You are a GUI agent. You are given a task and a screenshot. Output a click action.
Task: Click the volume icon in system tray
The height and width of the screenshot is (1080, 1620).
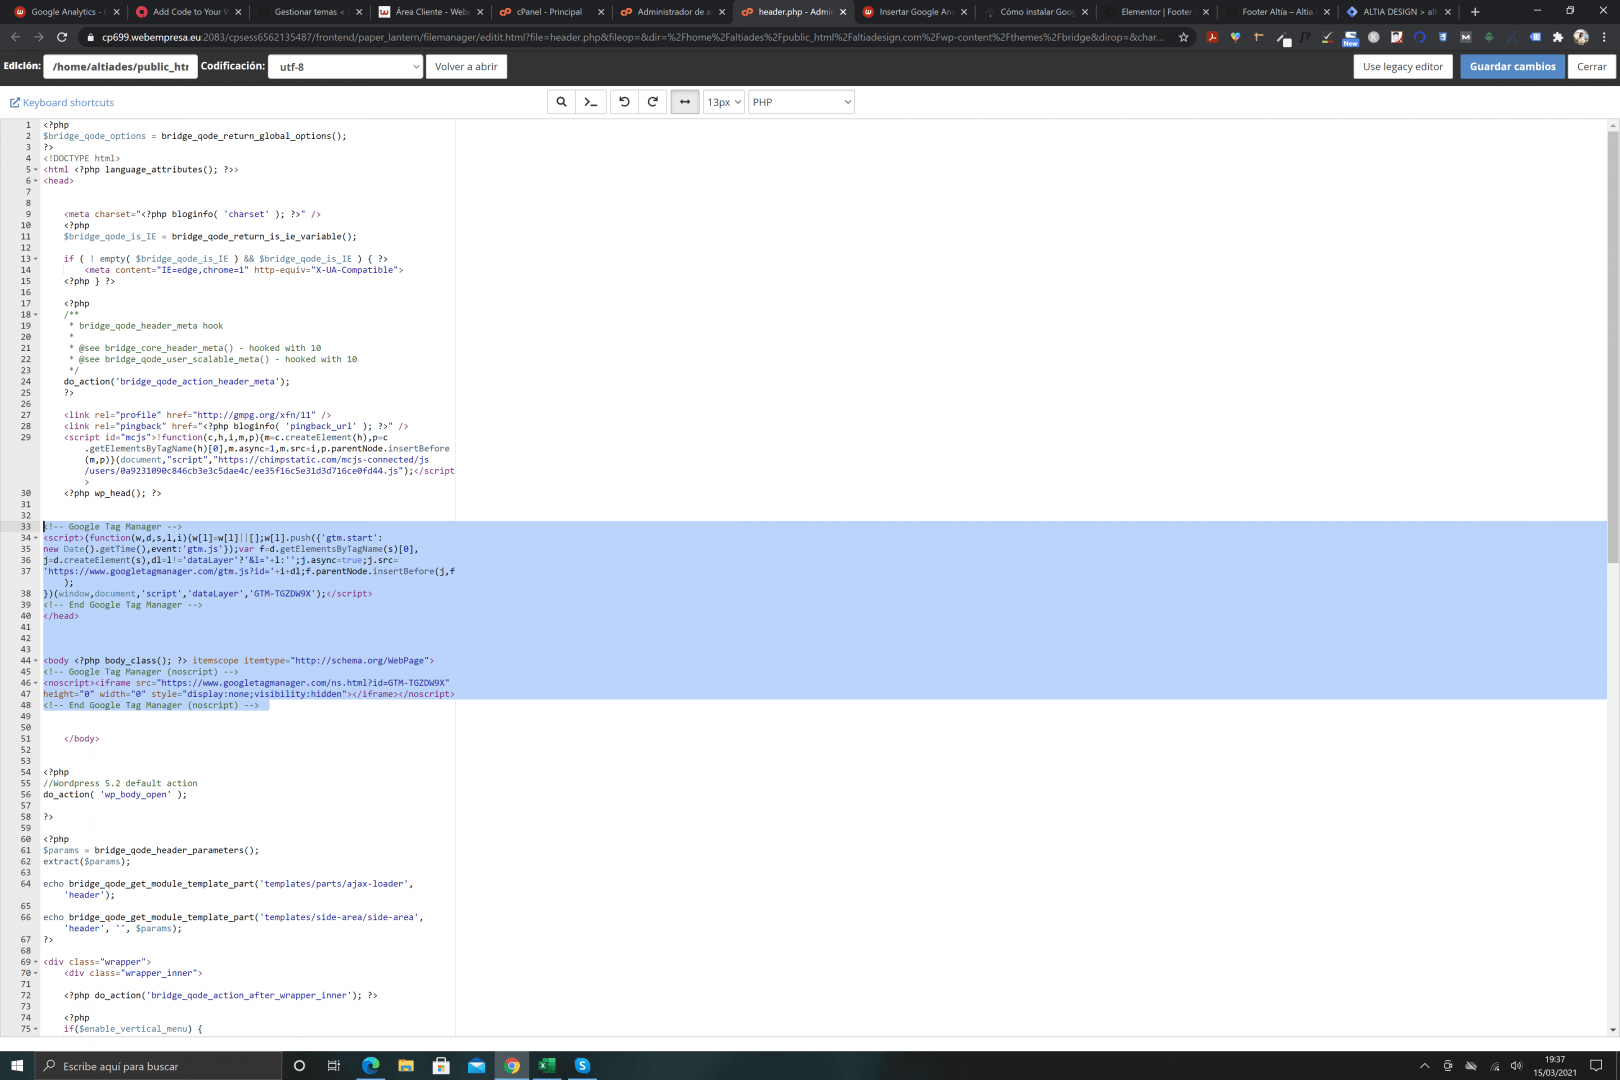point(1517,1066)
